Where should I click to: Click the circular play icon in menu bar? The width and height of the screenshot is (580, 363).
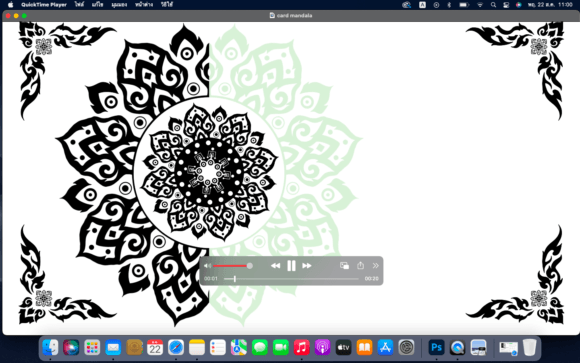coord(436,5)
